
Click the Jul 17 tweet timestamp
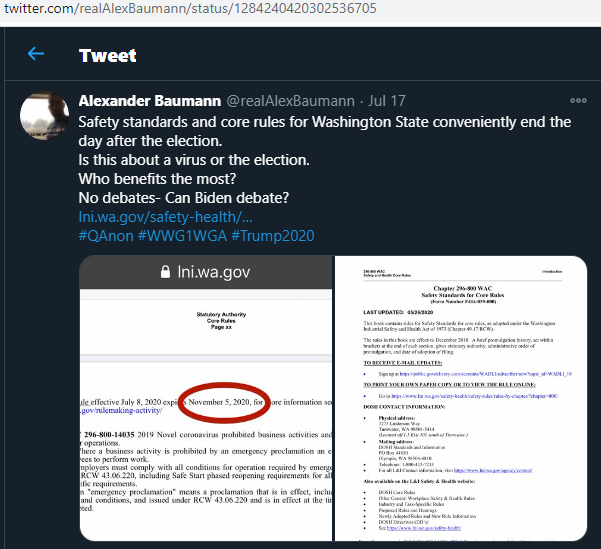pos(387,101)
